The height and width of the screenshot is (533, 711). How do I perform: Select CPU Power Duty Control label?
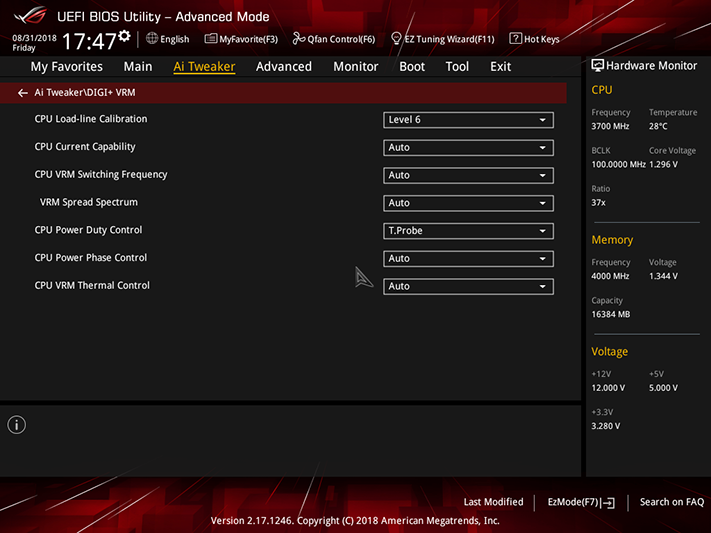pyautogui.click(x=88, y=230)
